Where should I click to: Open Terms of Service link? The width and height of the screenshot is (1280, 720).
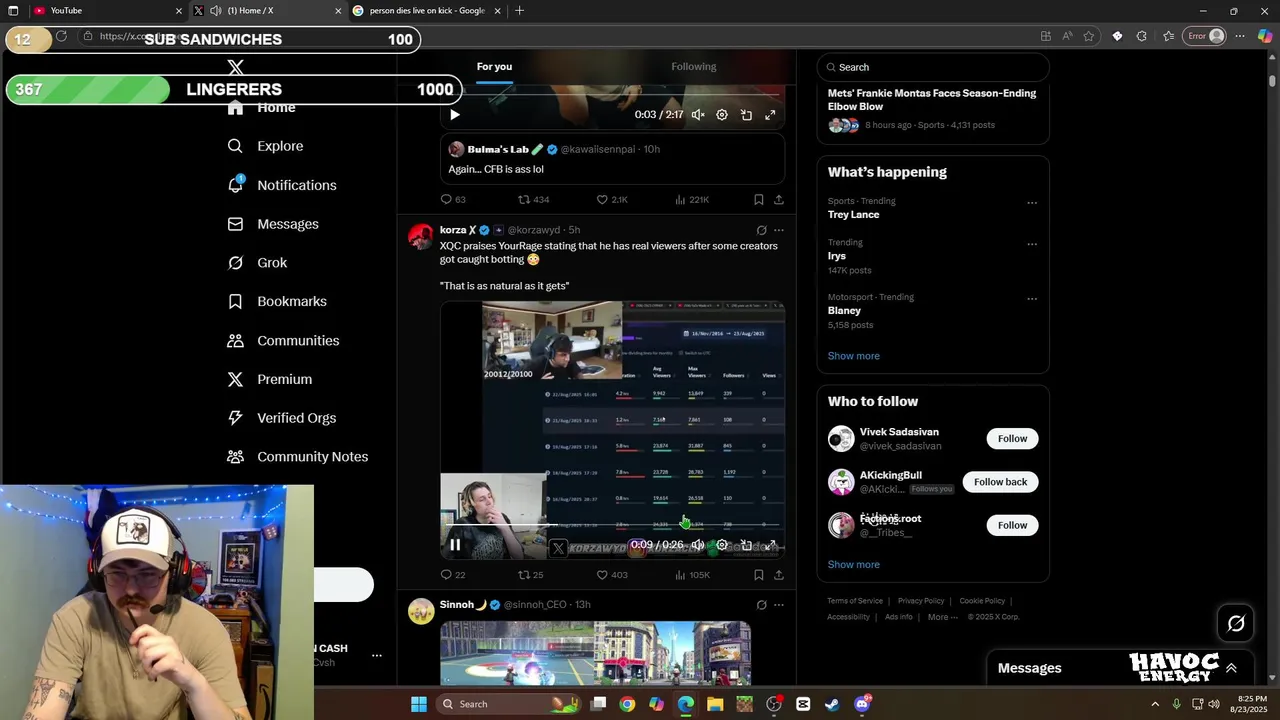click(x=855, y=601)
